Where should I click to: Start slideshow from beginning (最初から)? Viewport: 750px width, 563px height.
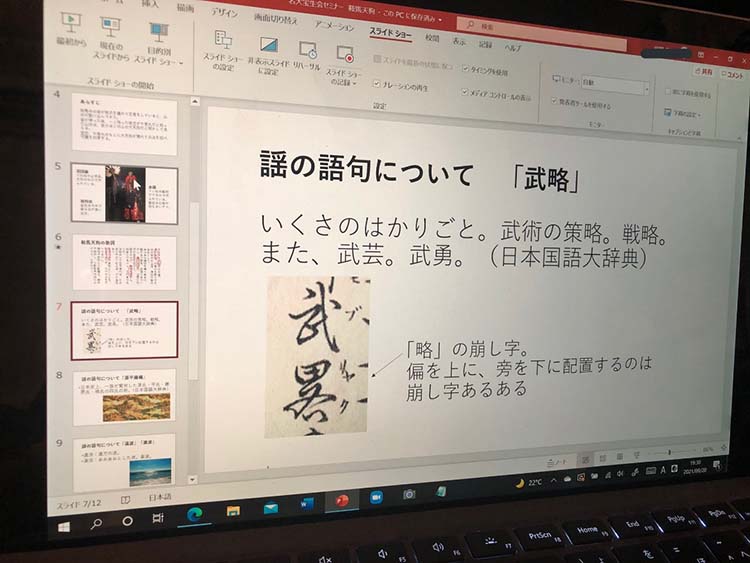(x=71, y=29)
